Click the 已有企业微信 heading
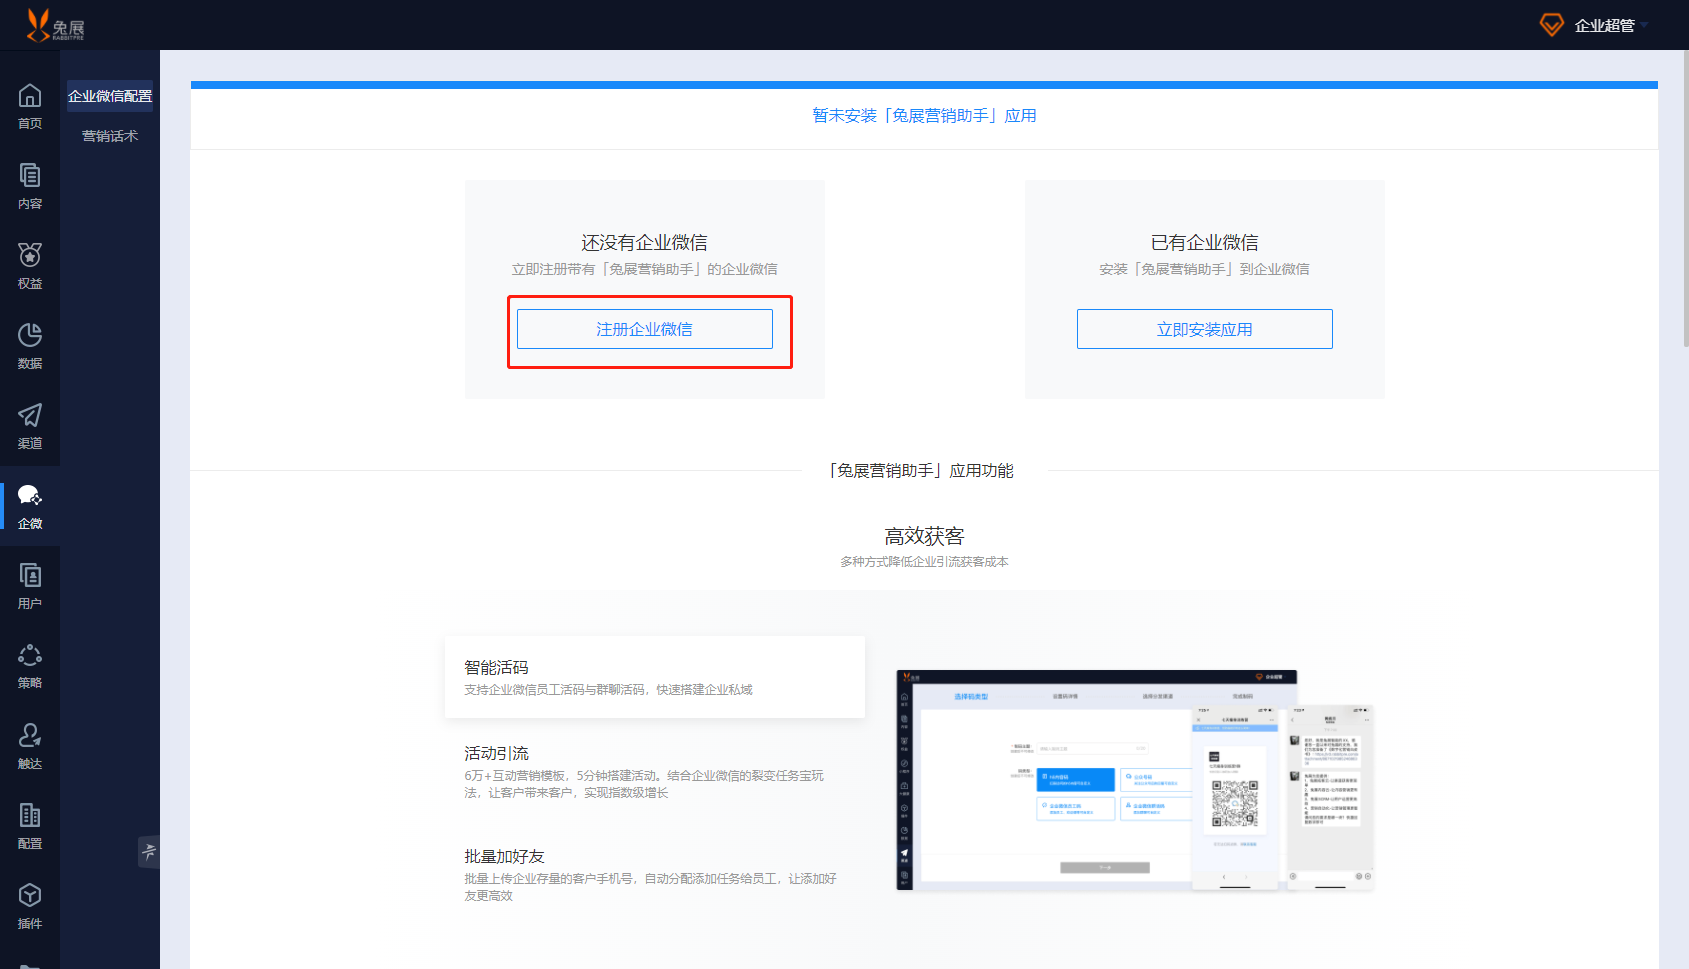 point(1205,243)
